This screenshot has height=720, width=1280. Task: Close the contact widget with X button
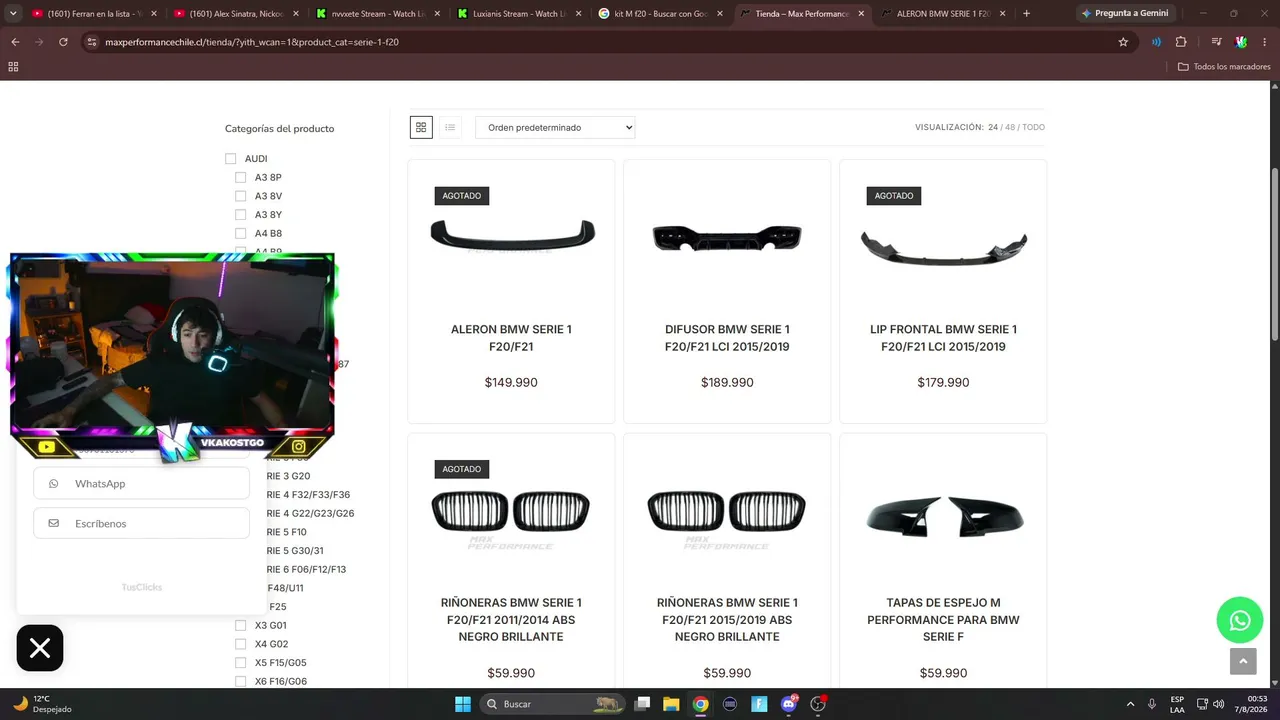tap(40, 648)
